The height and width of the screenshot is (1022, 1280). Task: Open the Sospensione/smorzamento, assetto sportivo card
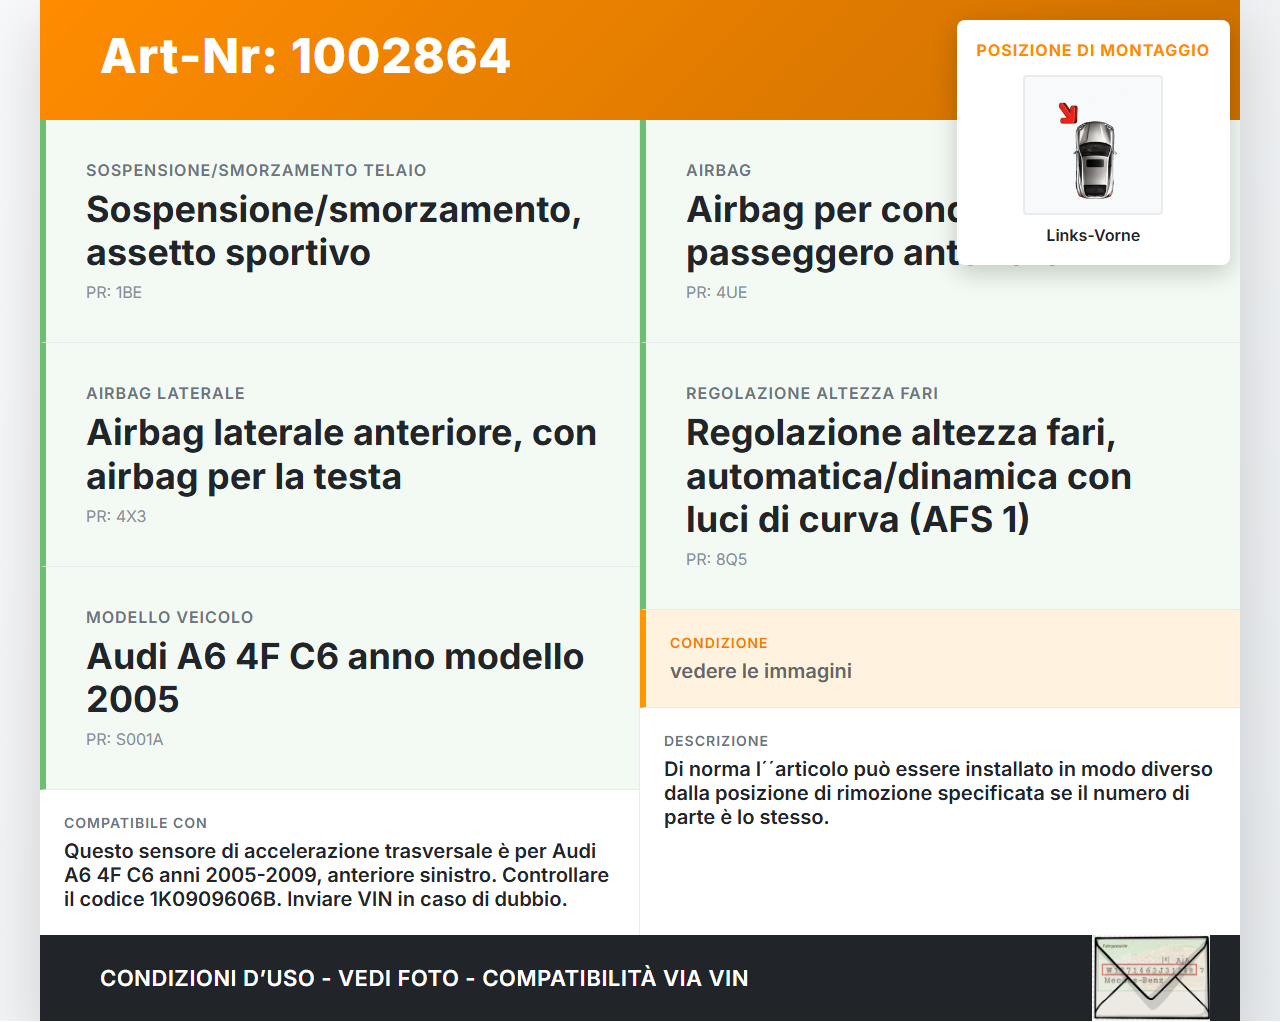click(x=333, y=231)
